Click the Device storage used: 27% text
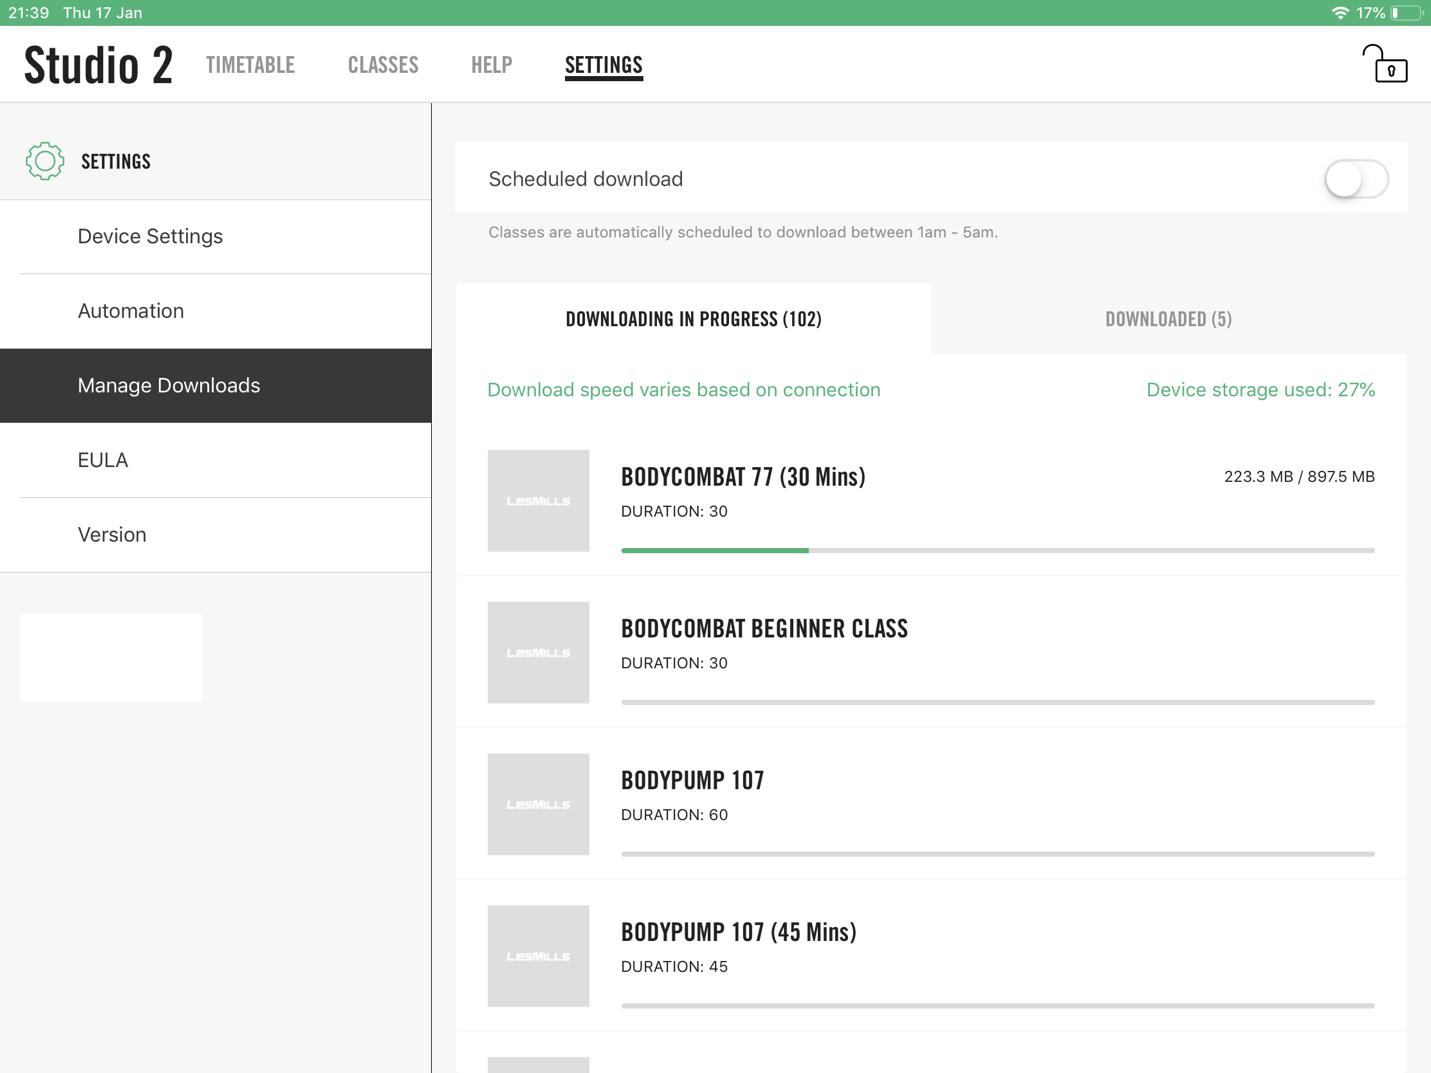The image size is (1431, 1073). (1260, 390)
